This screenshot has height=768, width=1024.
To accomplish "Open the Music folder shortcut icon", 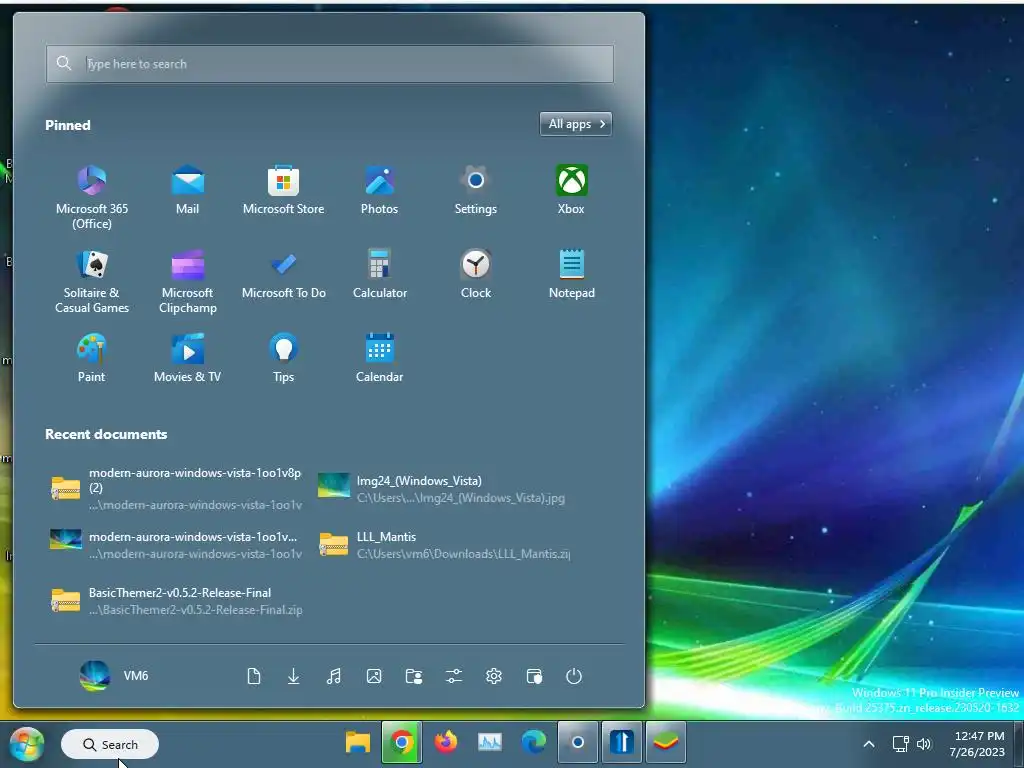I will coord(334,676).
